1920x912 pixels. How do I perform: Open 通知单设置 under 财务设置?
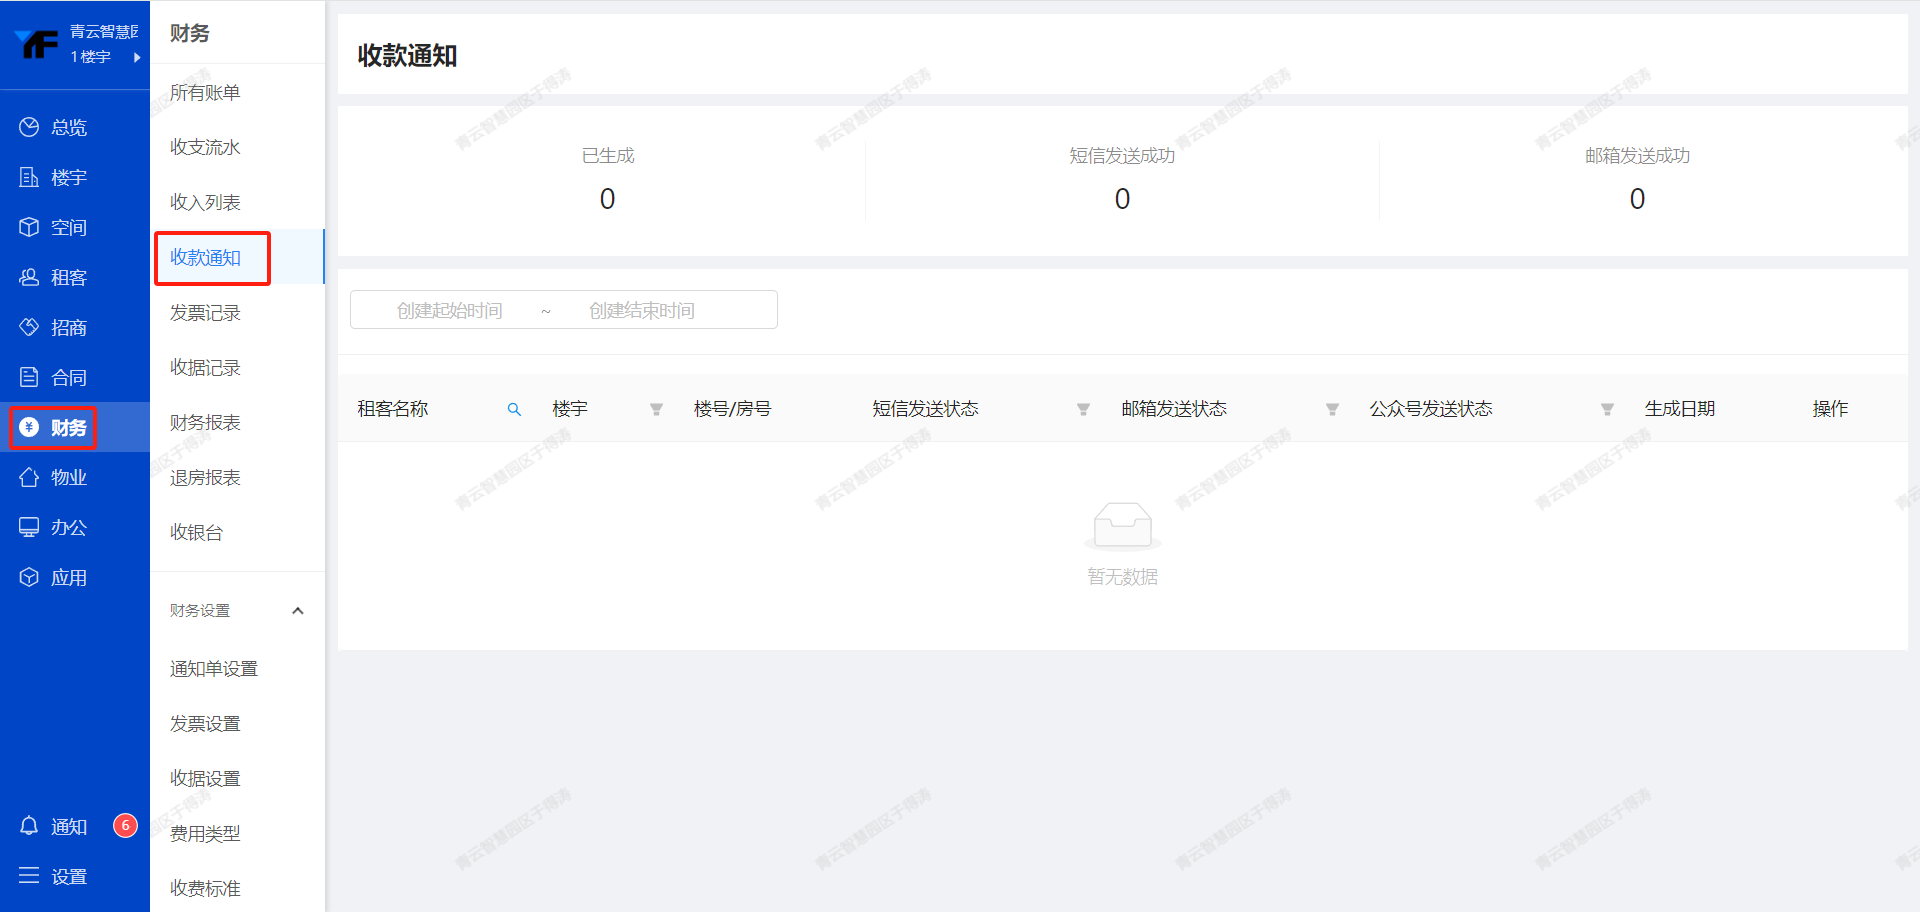click(x=214, y=669)
